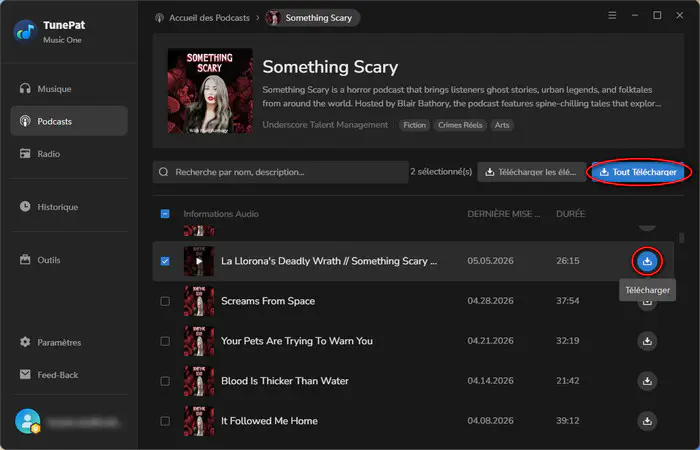Click the Something Scary breadcrumb
Image resolution: width=700 pixels, height=450 pixels.
(312, 18)
